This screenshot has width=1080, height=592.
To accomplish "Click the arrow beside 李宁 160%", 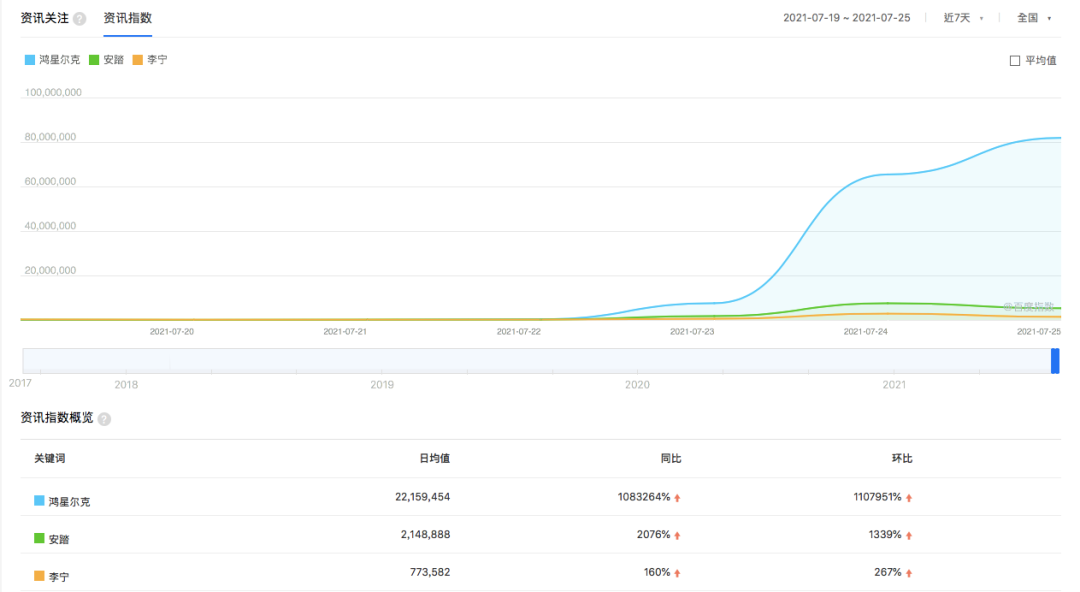I will click(677, 573).
